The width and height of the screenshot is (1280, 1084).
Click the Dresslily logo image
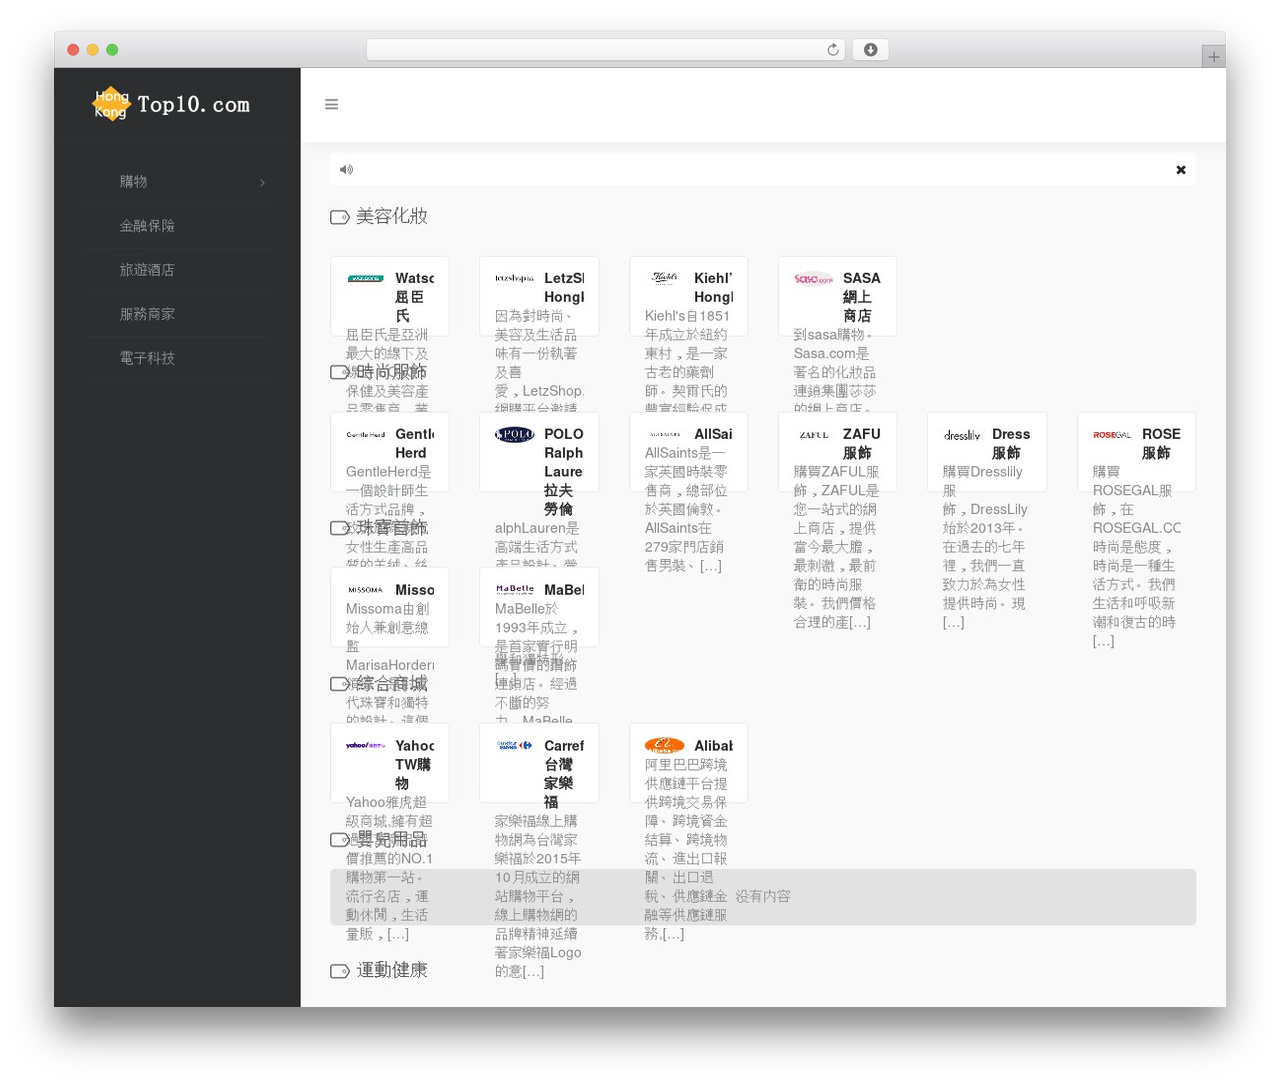click(962, 435)
